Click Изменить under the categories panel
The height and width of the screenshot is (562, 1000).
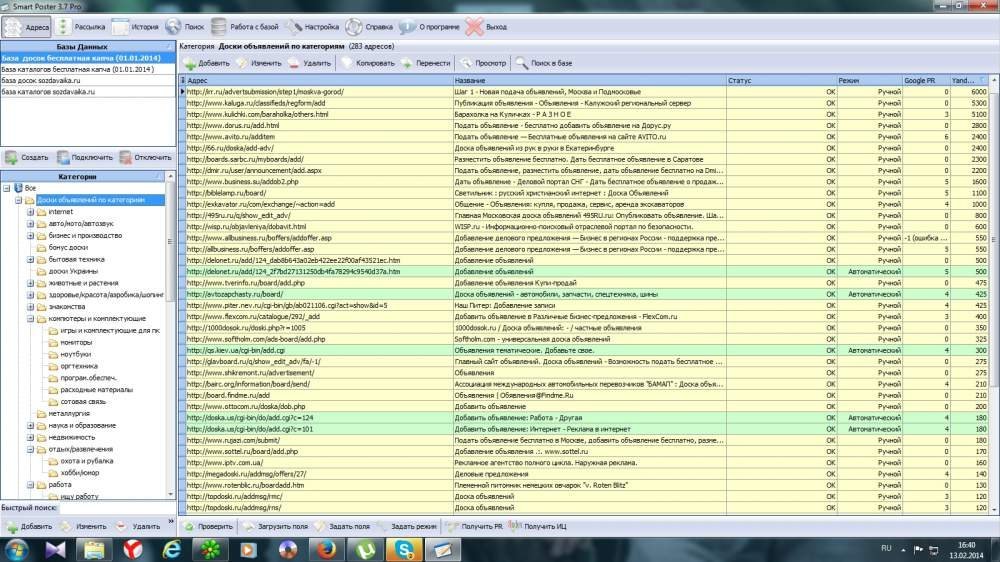pyautogui.click(x=84, y=526)
